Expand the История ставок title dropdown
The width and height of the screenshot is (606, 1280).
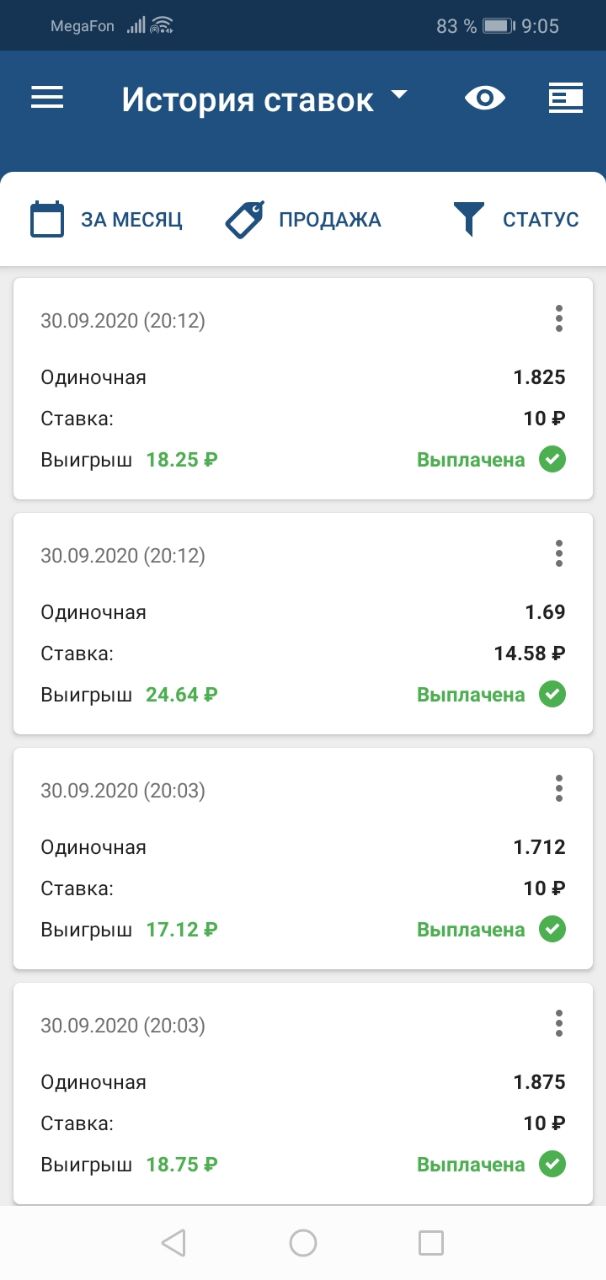tap(399, 96)
